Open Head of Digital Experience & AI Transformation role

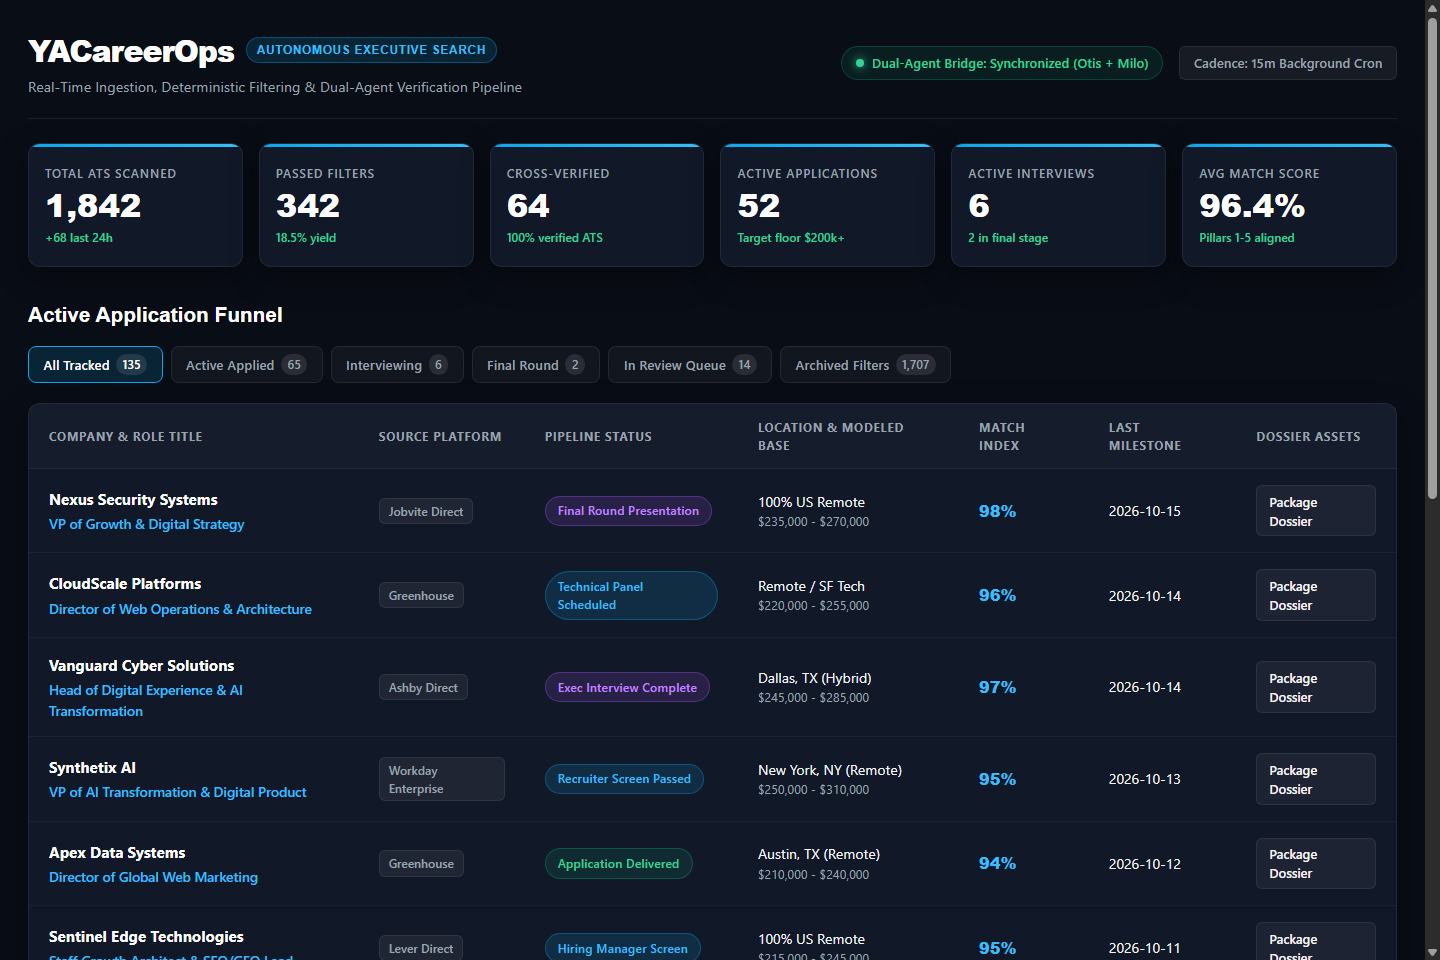146,700
